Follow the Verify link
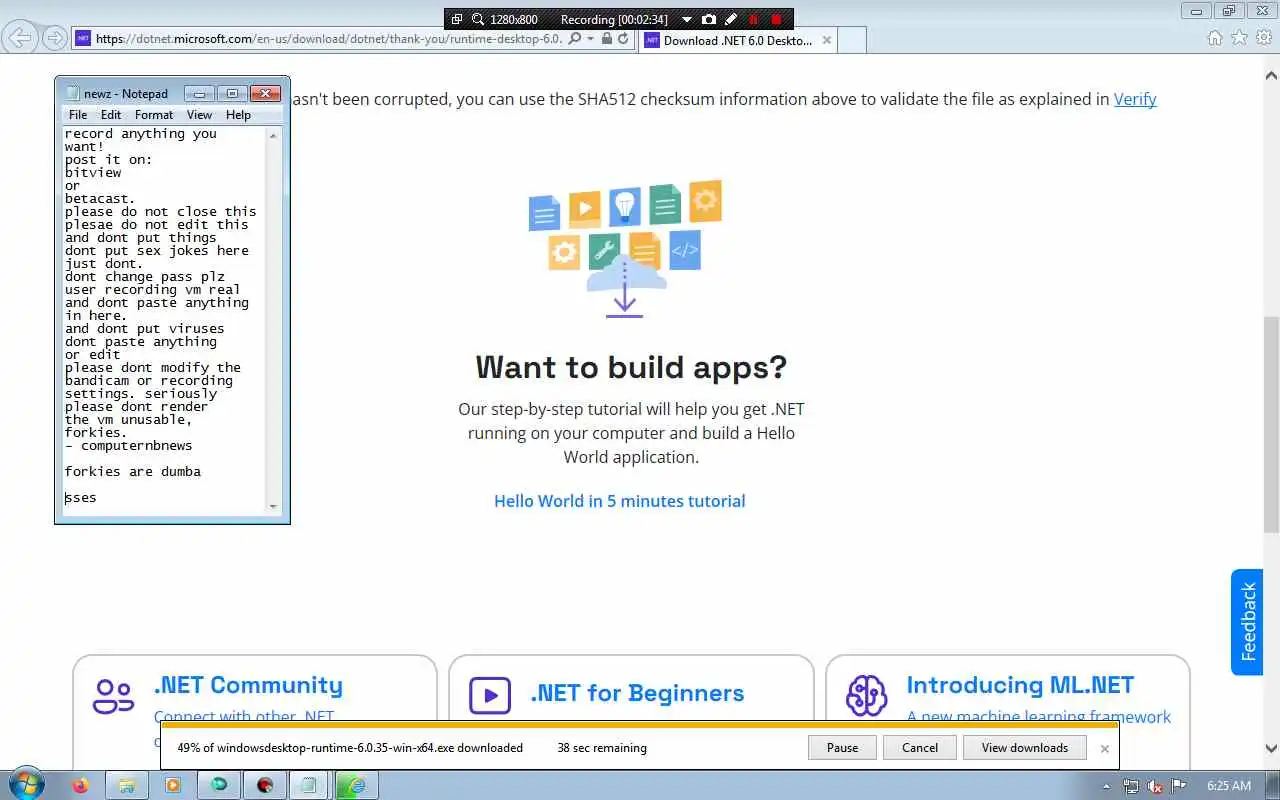The height and width of the screenshot is (800, 1280). click(x=1135, y=99)
